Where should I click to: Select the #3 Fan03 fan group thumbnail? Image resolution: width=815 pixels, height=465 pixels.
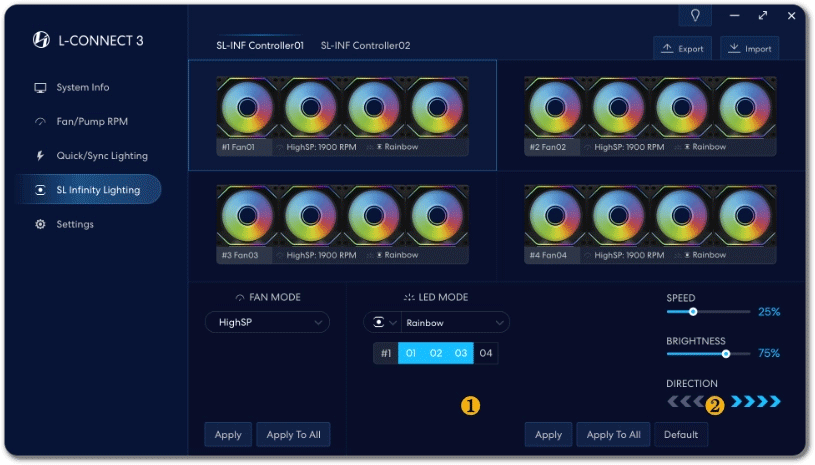343,224
